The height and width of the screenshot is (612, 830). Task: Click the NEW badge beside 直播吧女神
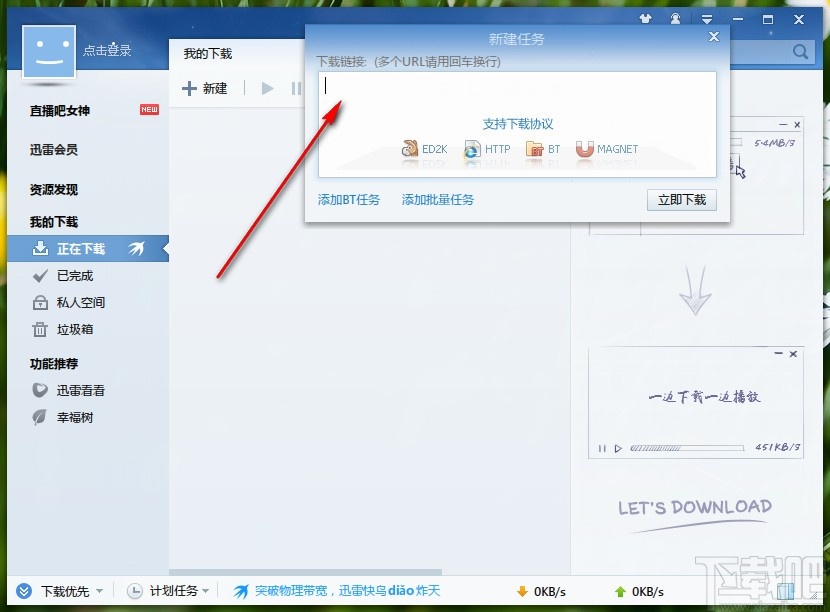[149, 110]
